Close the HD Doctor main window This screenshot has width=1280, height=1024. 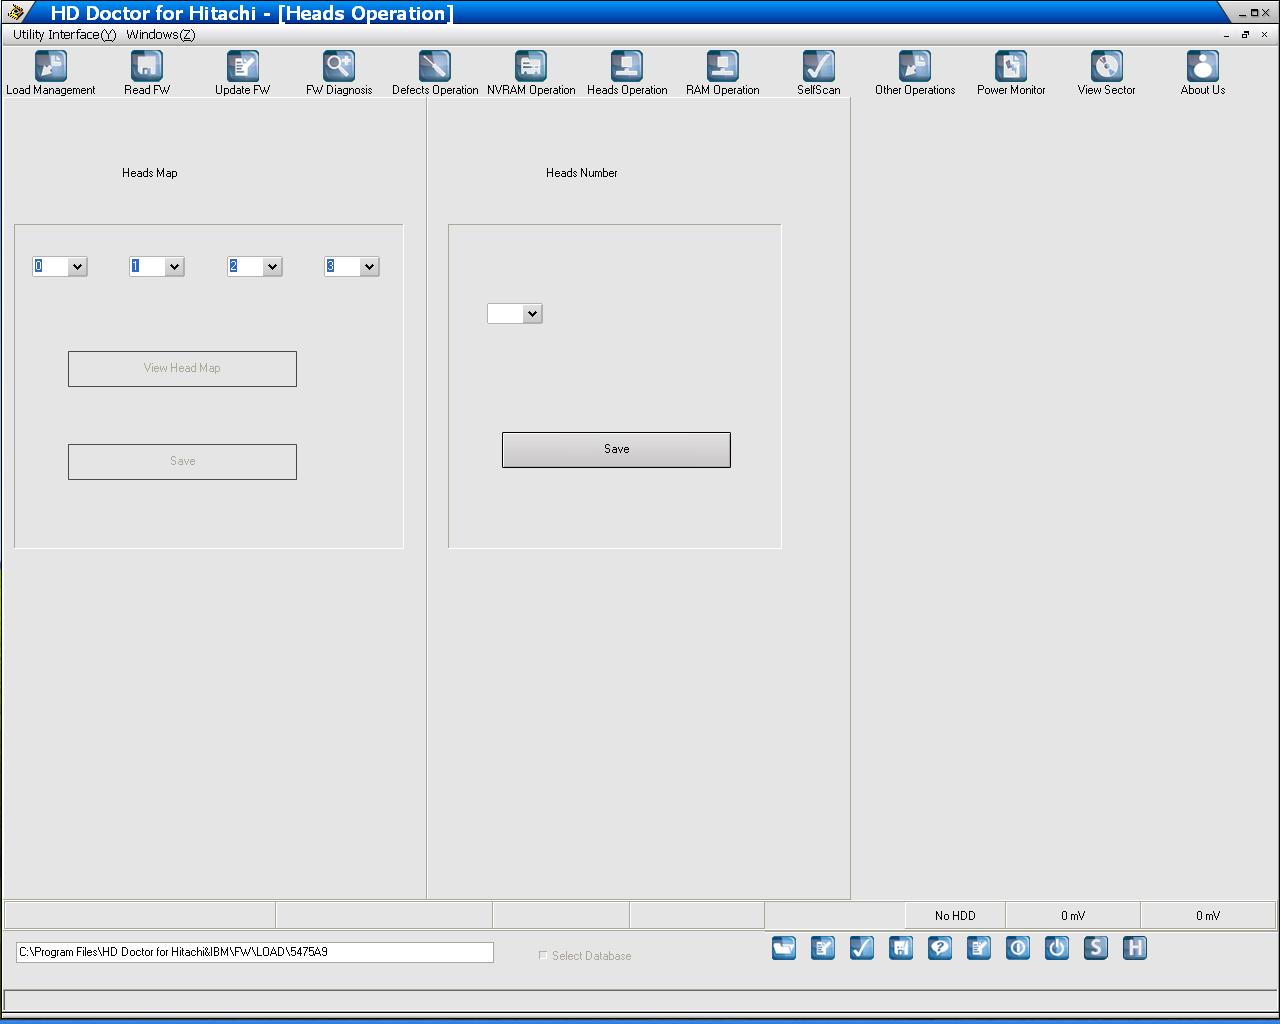click(1266, 13)
